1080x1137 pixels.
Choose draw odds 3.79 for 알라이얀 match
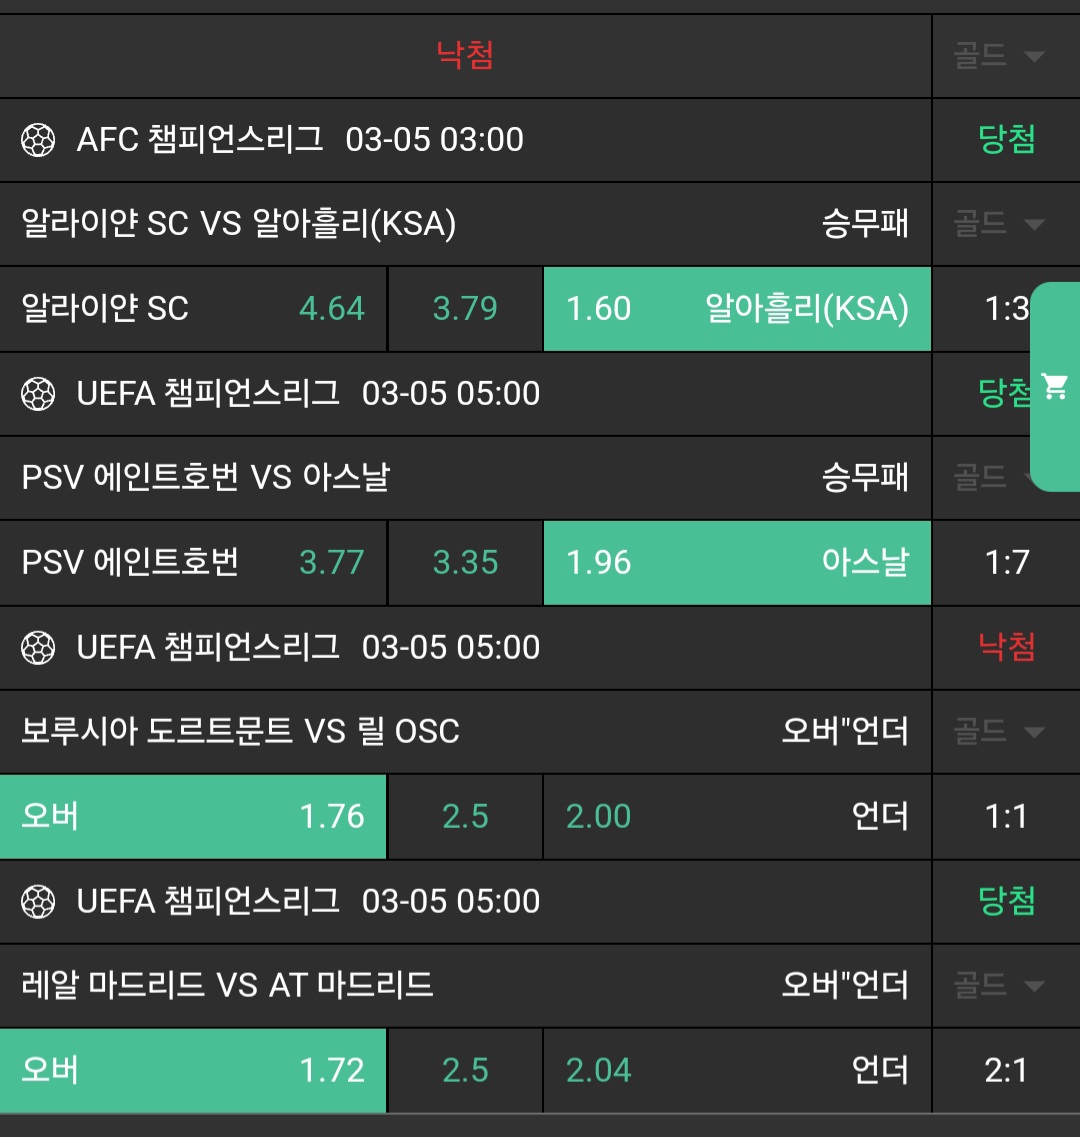465,309
